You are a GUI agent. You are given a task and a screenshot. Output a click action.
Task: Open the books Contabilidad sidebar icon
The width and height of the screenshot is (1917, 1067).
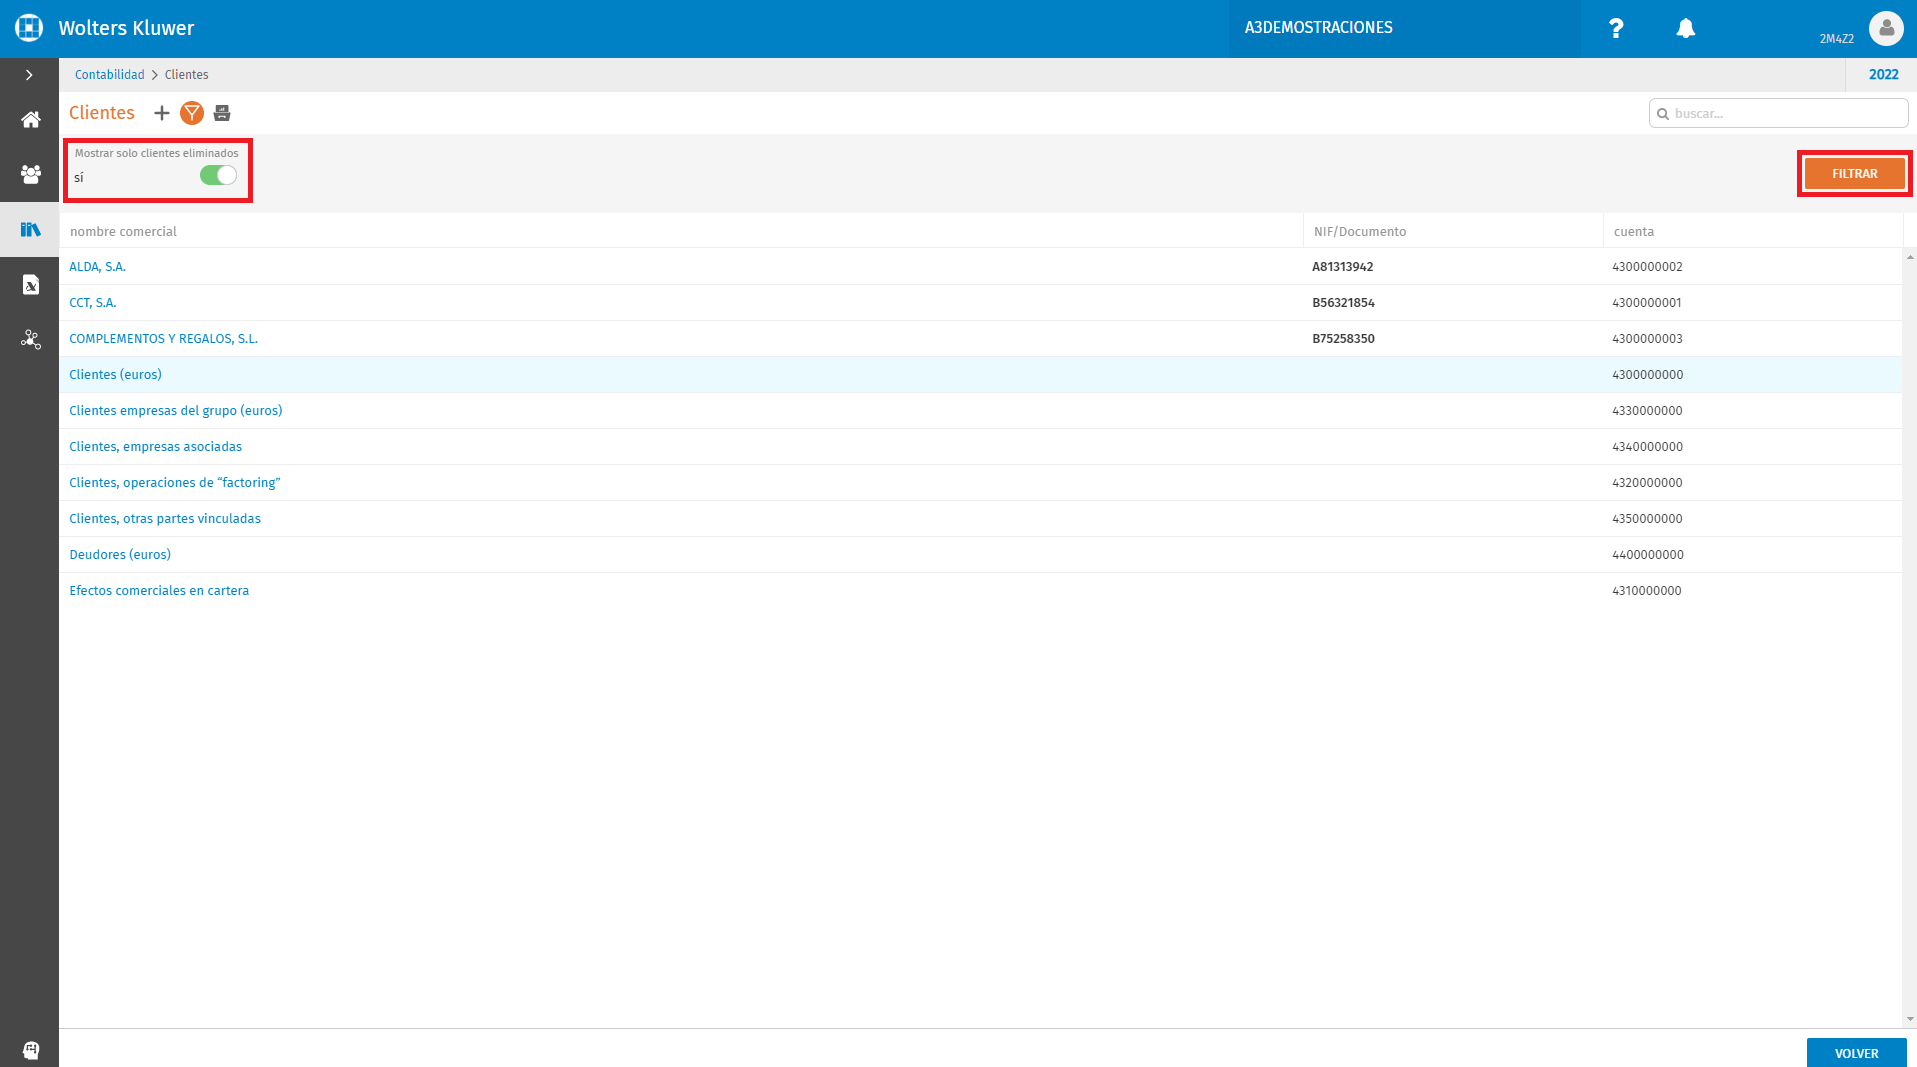click(x=31, y=230)
